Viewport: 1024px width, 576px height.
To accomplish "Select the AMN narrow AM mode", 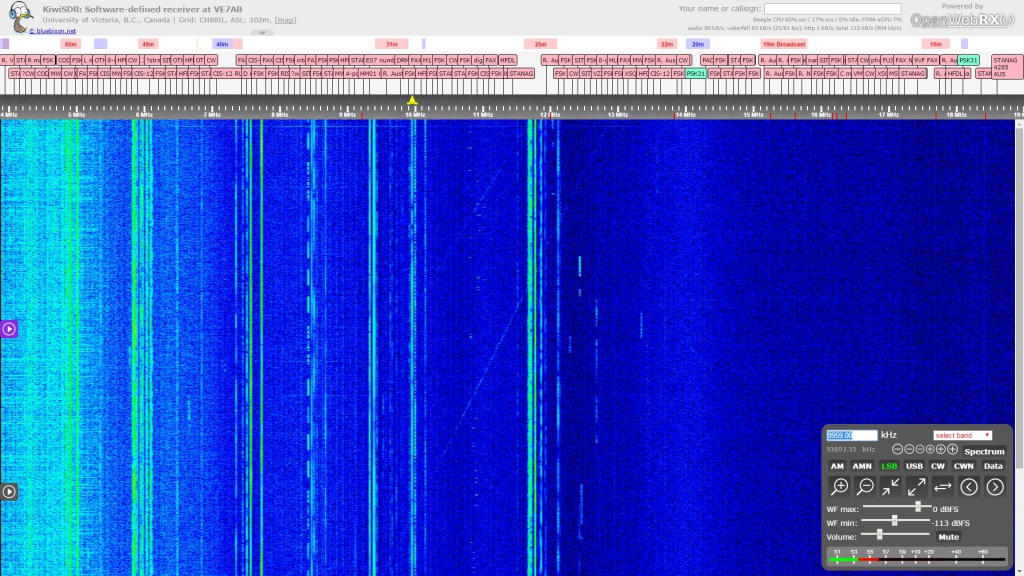I will point(862,466).
